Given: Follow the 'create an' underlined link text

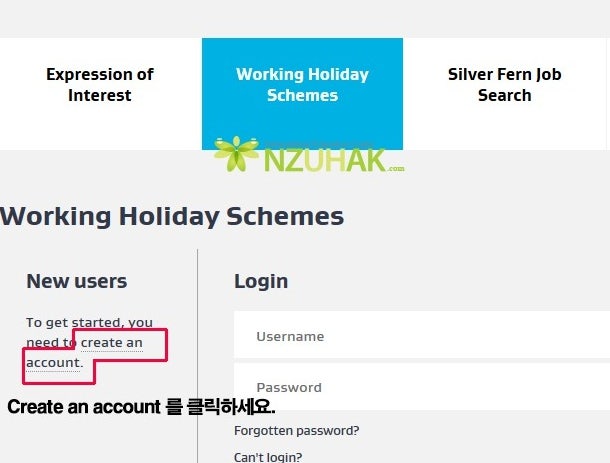Looking at the screenshot, I should click(112, 343).
